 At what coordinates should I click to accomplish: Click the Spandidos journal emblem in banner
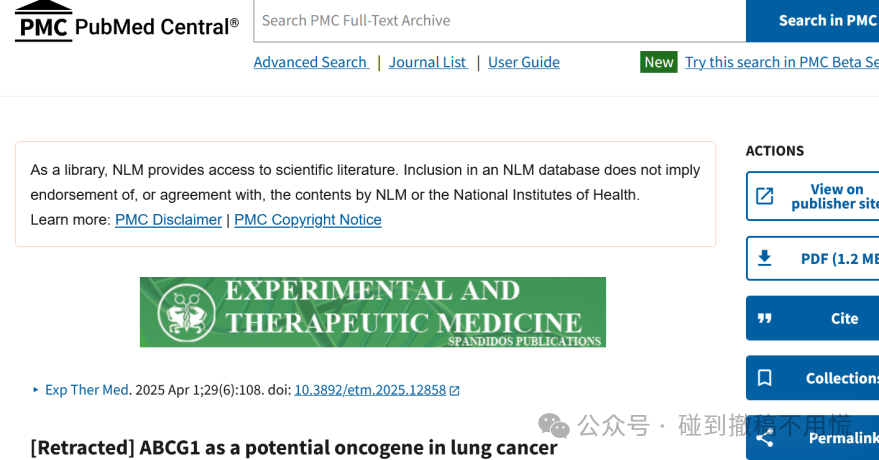click(x=186, y=312)
